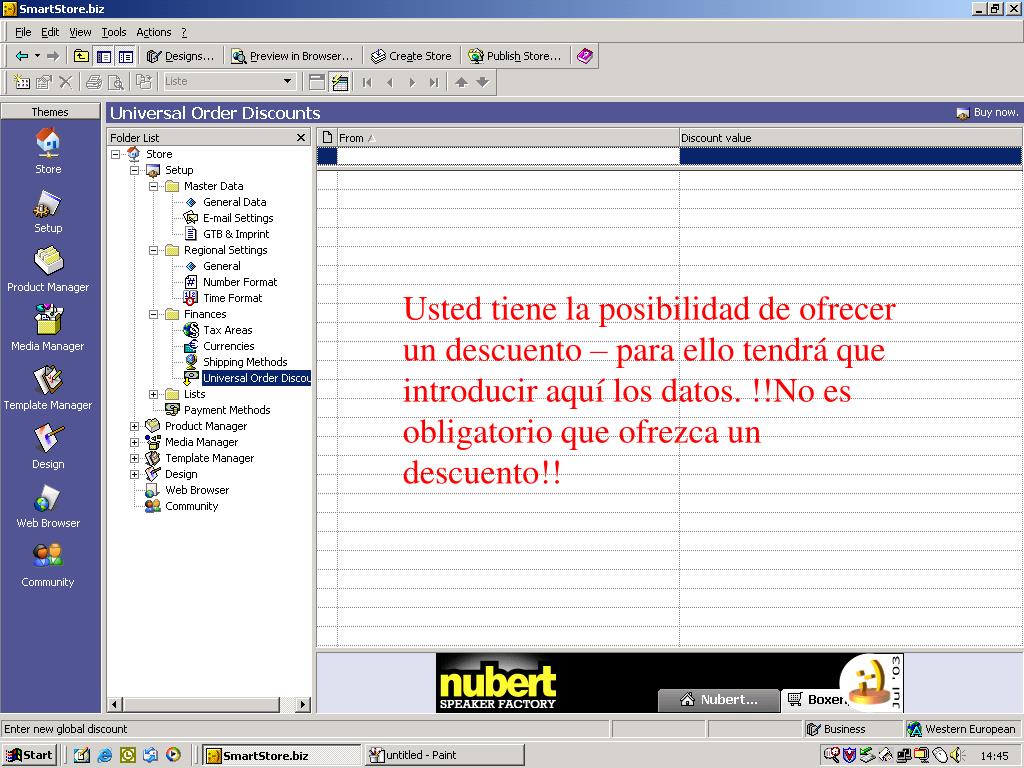
Task: Open the Actions menu
Action: 153,32
